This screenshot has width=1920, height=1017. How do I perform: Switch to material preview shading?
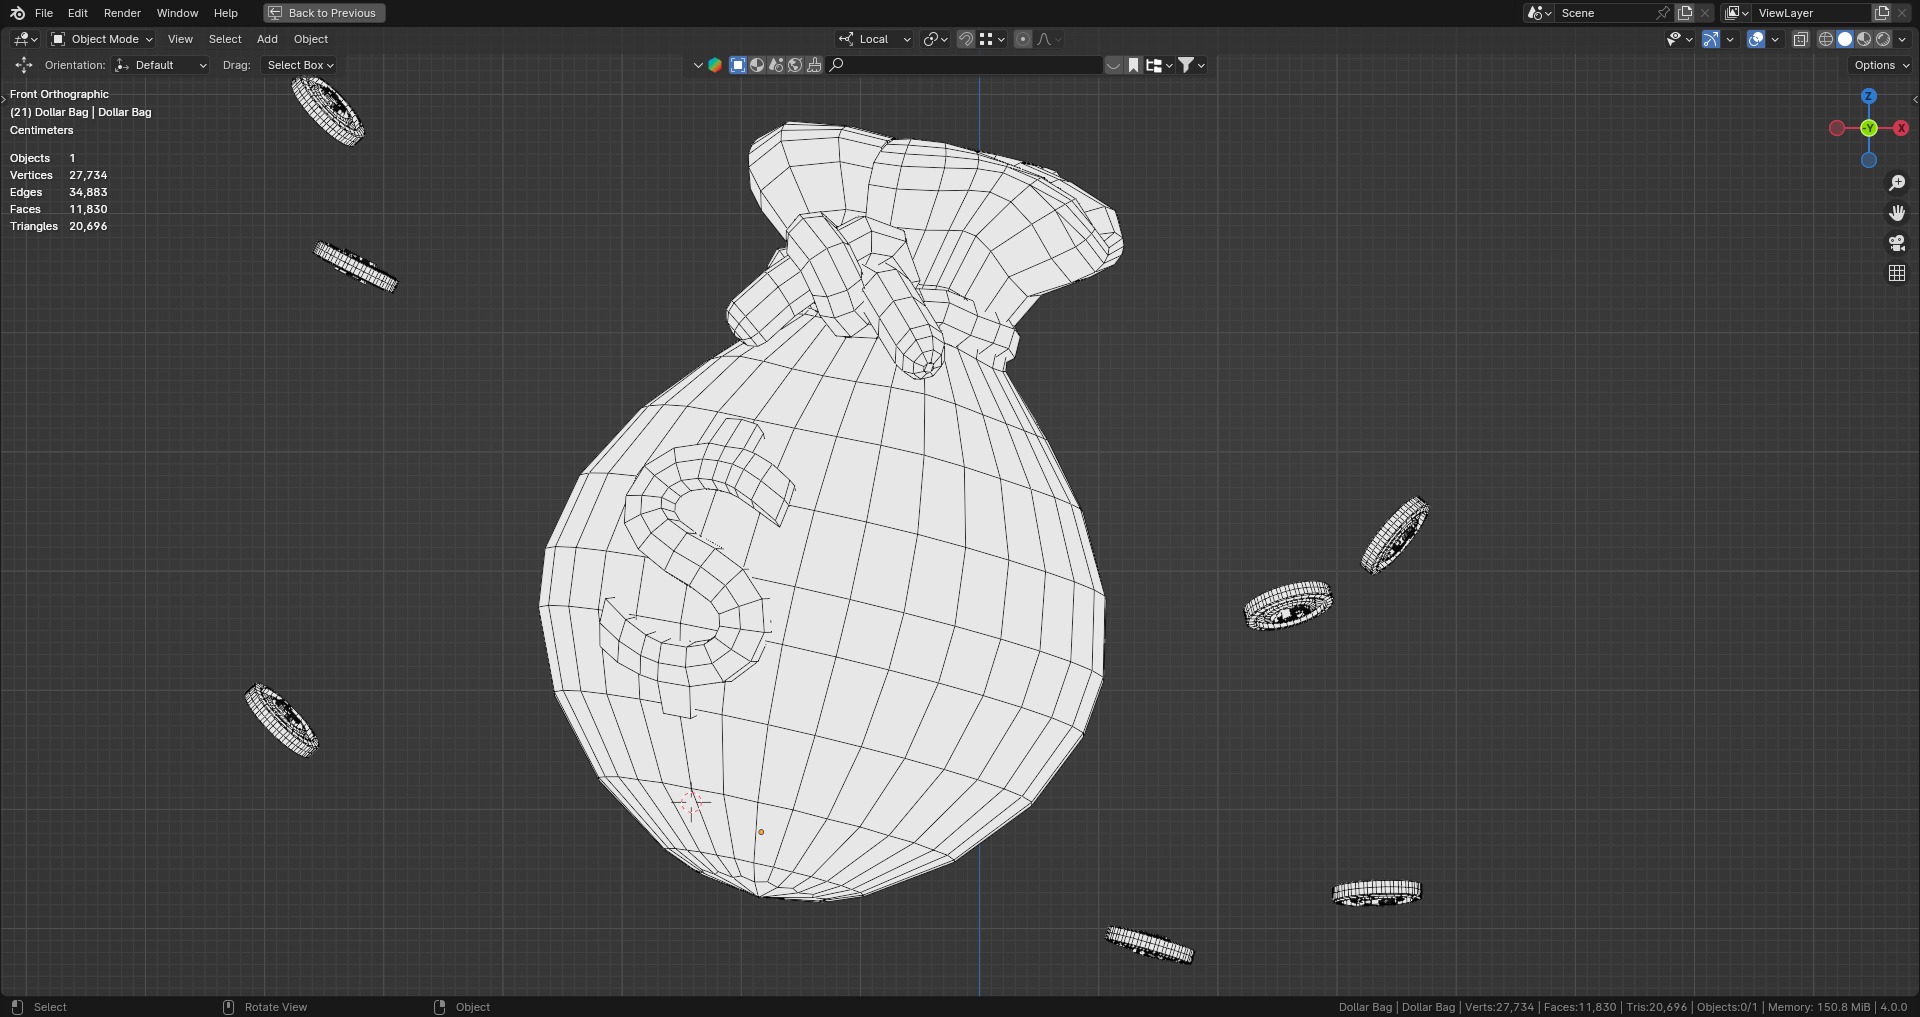[x=1864, y=39]
